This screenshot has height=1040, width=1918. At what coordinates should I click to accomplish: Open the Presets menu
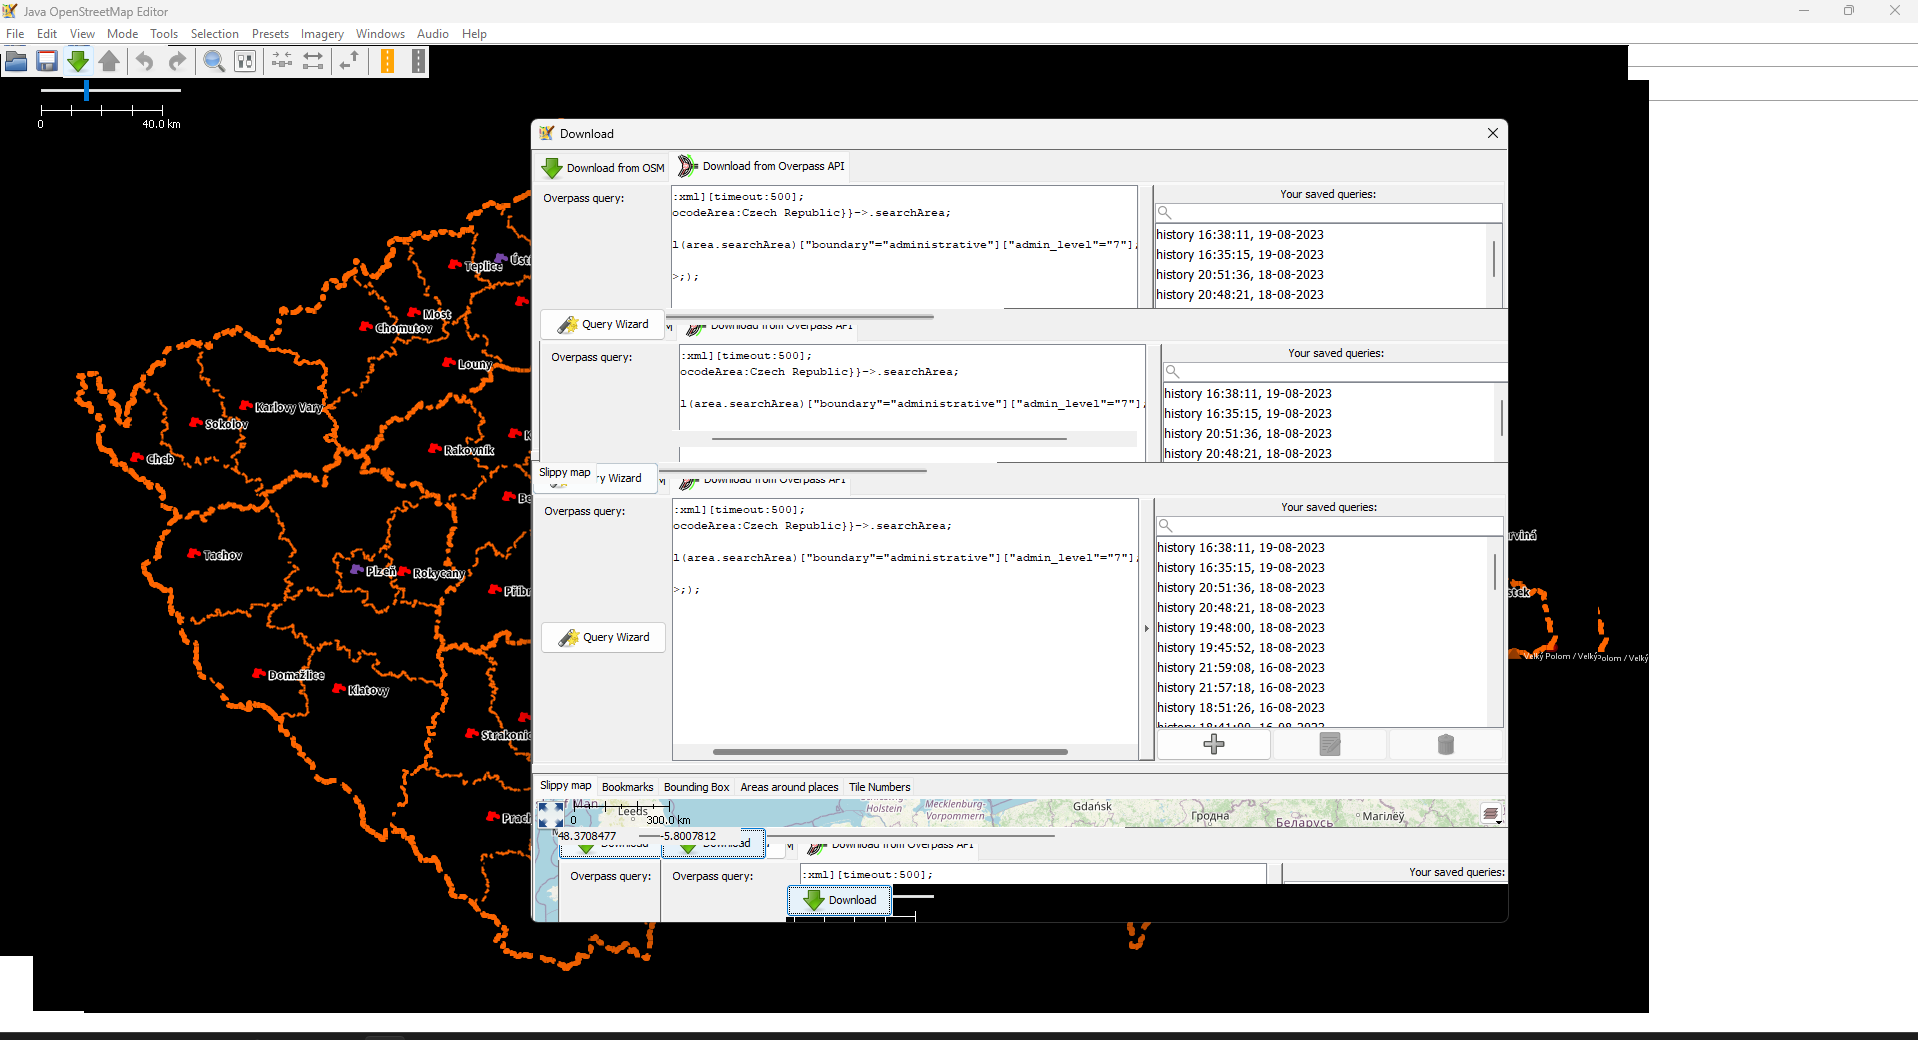tap(270, 34)
